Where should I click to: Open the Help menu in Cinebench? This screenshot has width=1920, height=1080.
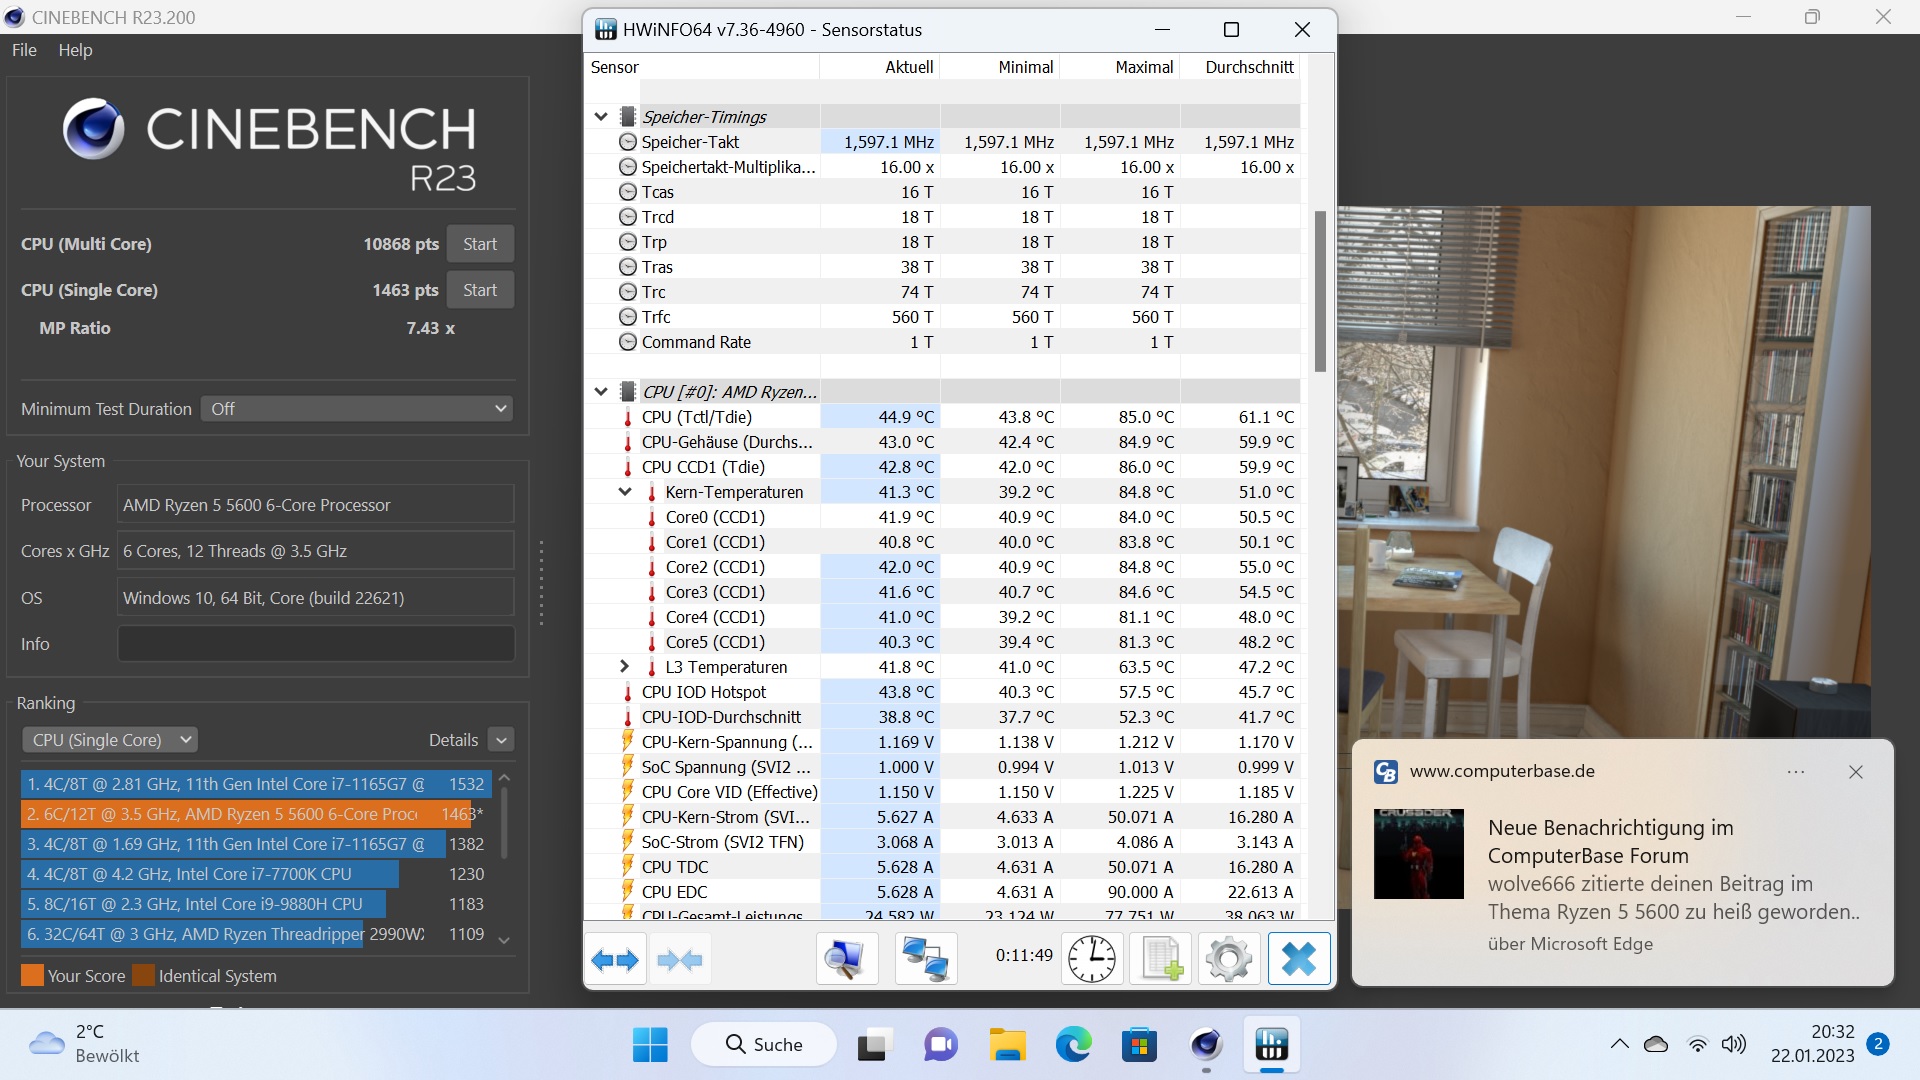75,50
